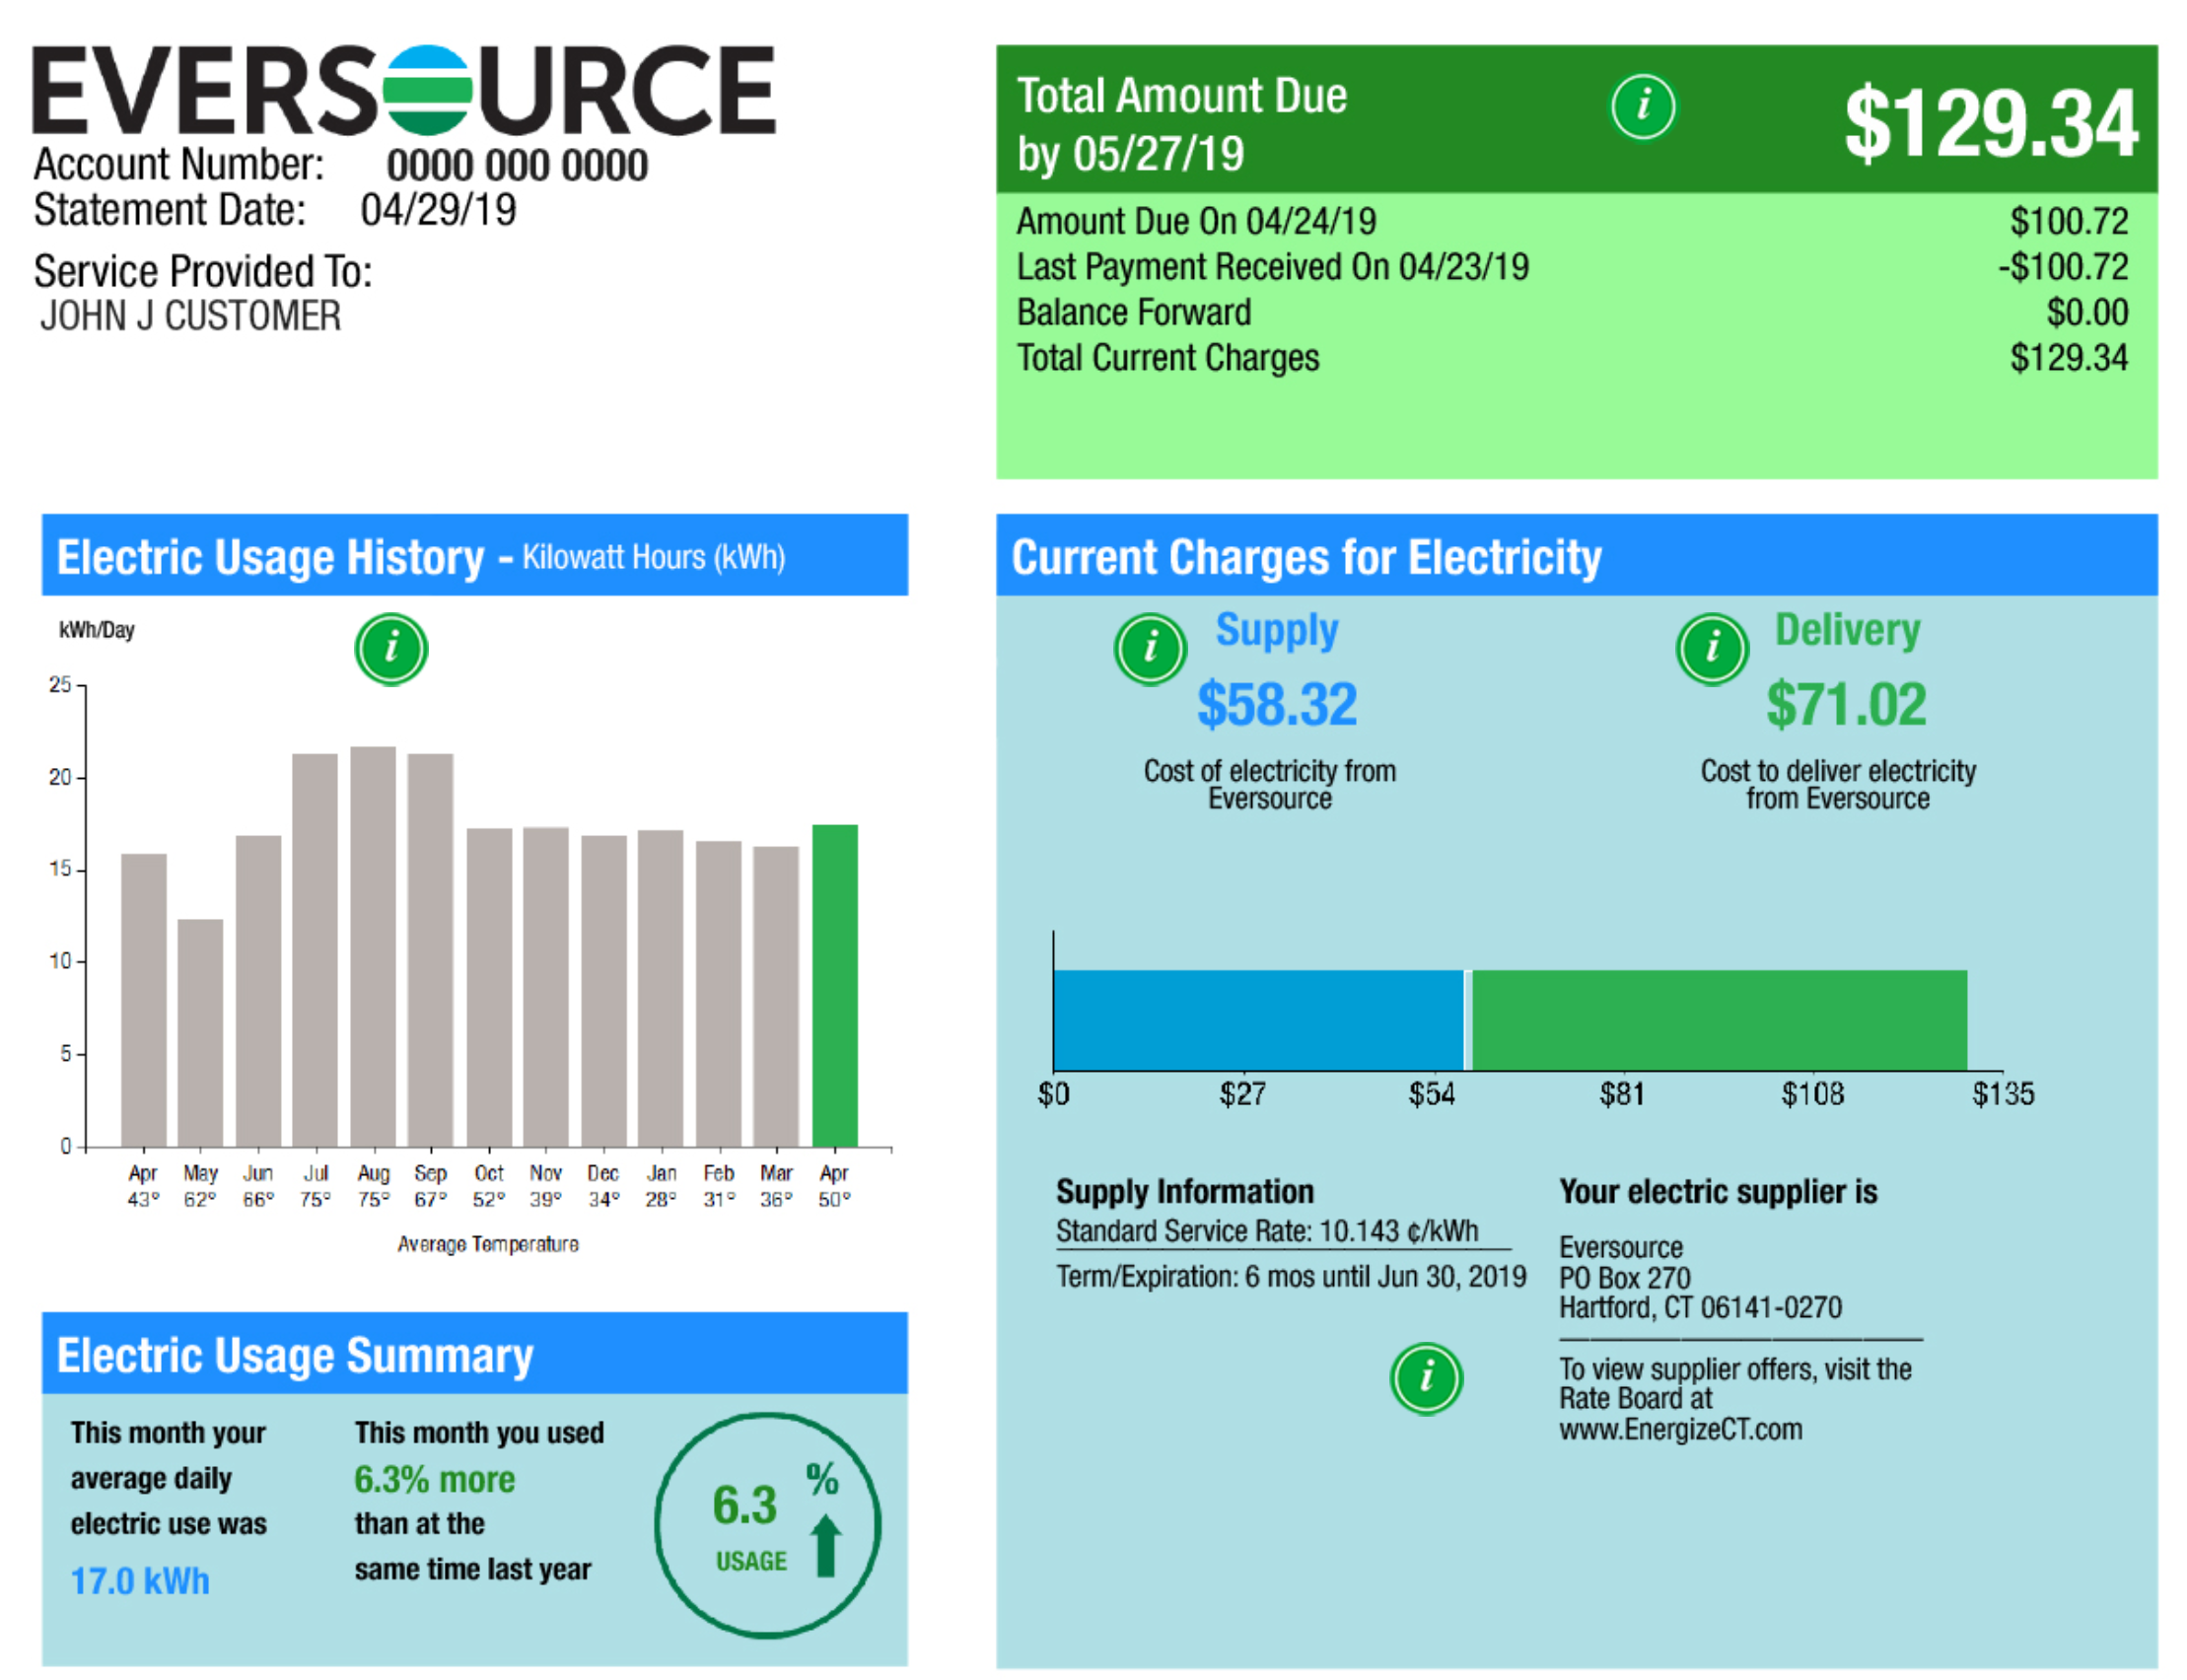Click statement date 04/29/19
The height and width of the screenshot is (1680, 2187).
click(438, 210)
